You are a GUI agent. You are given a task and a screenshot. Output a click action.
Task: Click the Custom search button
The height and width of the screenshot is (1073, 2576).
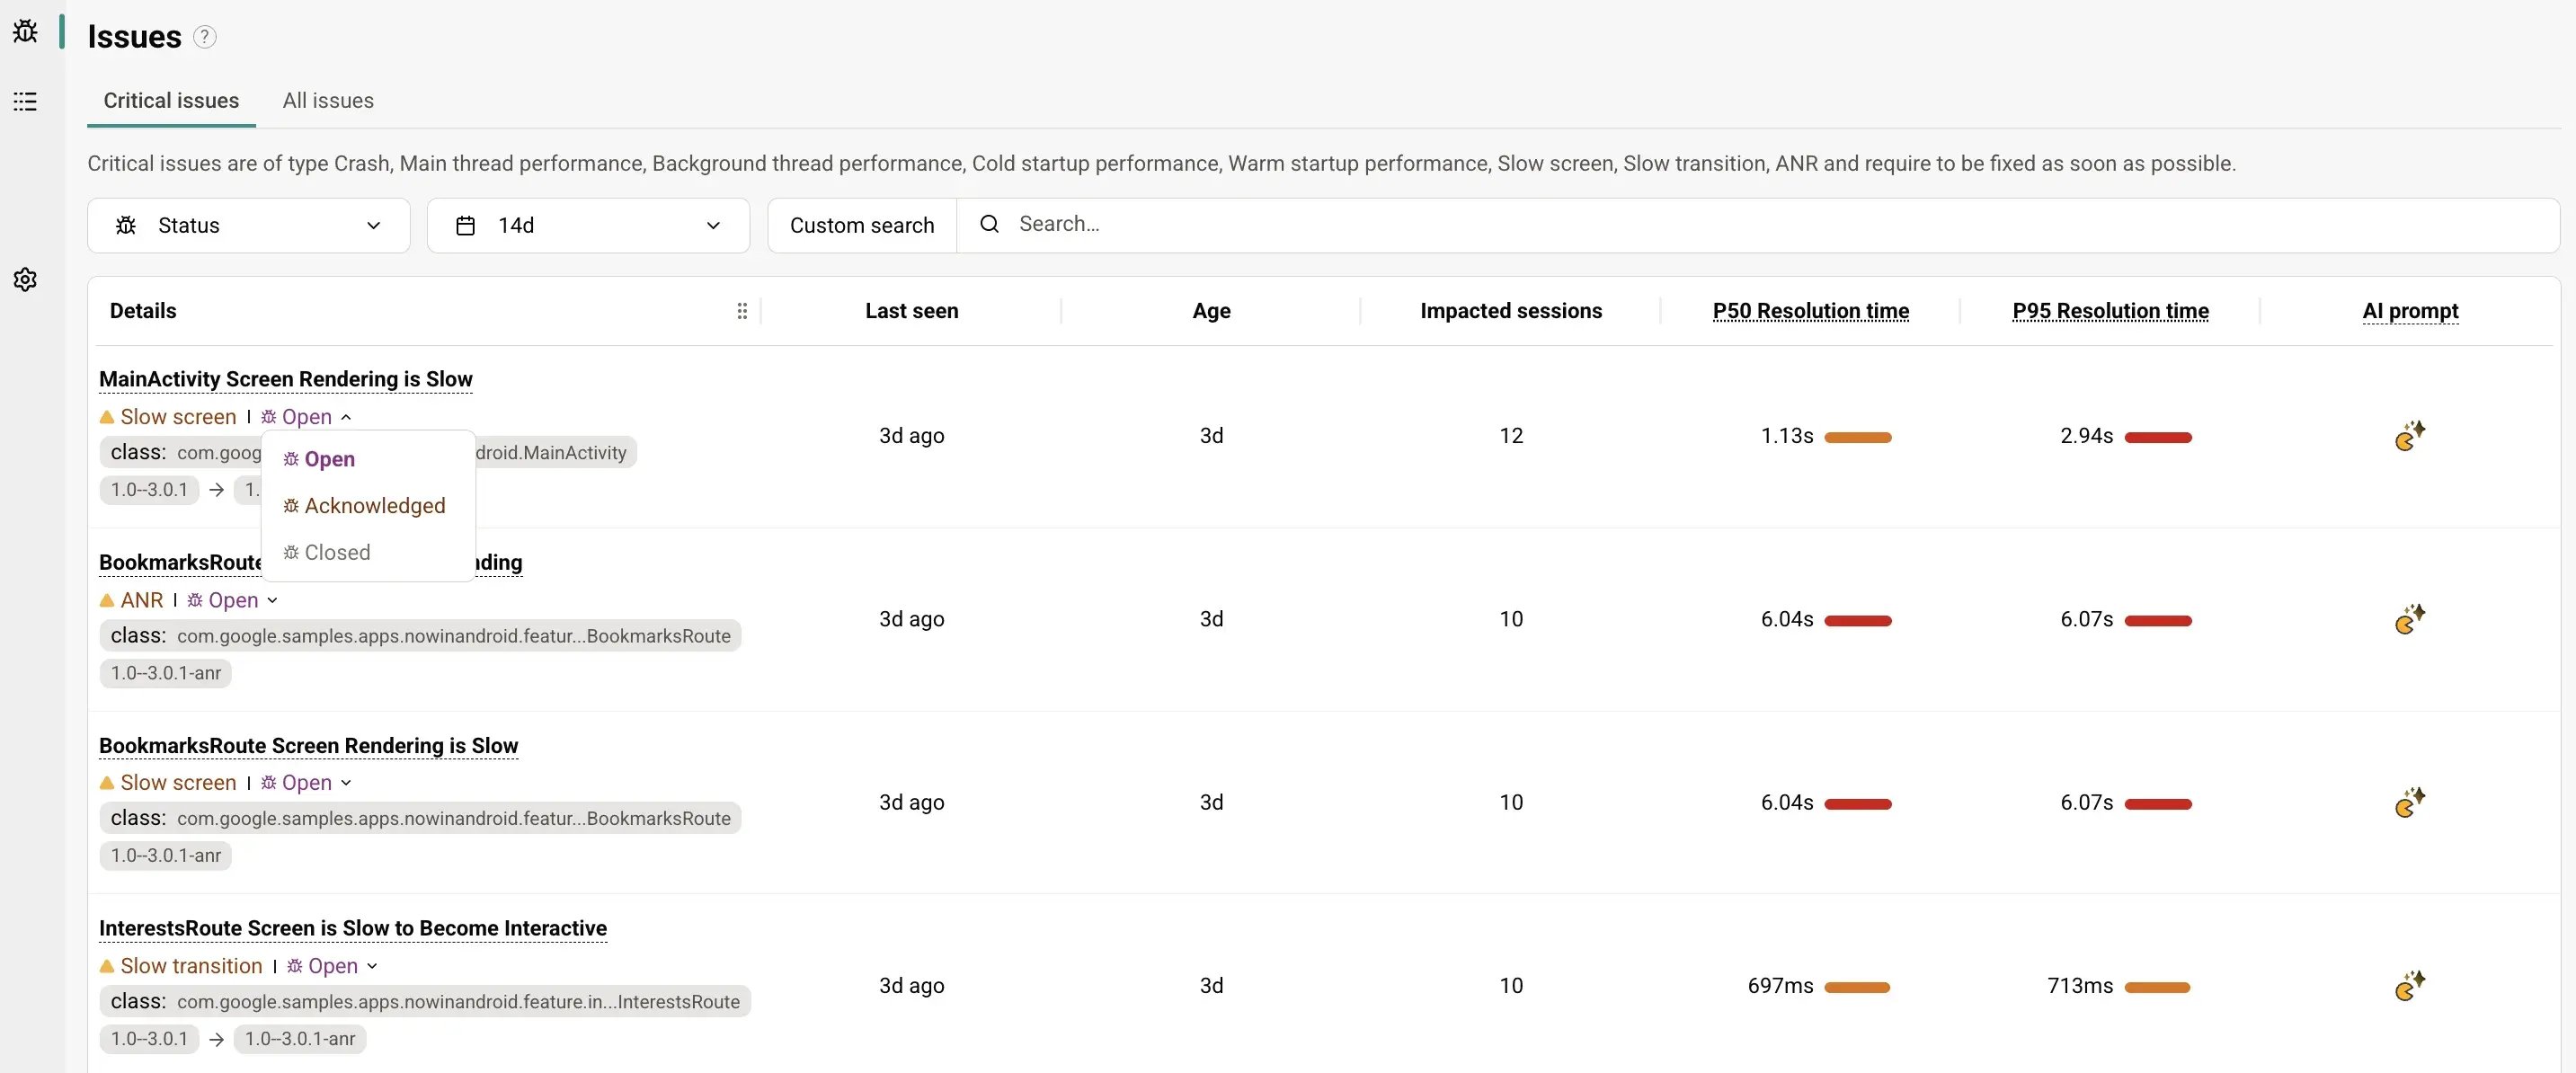tap(862, 226)
